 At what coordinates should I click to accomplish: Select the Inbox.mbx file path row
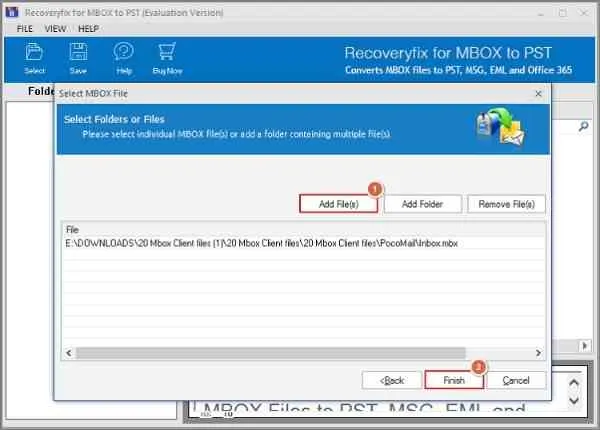pos(303,243)
